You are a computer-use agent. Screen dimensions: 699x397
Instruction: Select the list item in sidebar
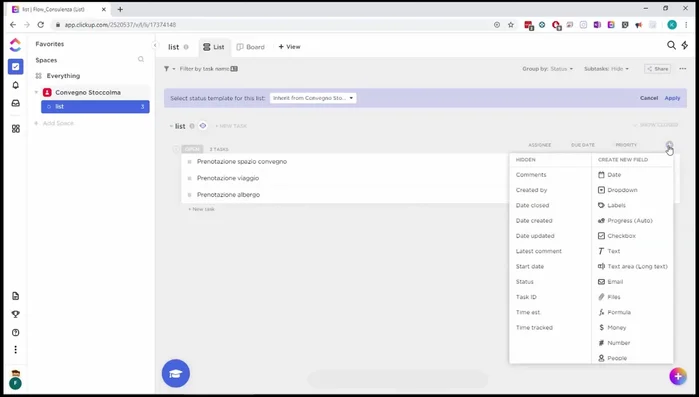(95, 106)
